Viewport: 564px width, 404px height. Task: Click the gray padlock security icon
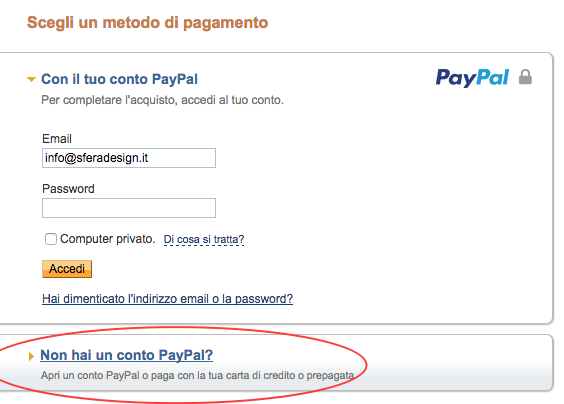[x=525, y=77]
